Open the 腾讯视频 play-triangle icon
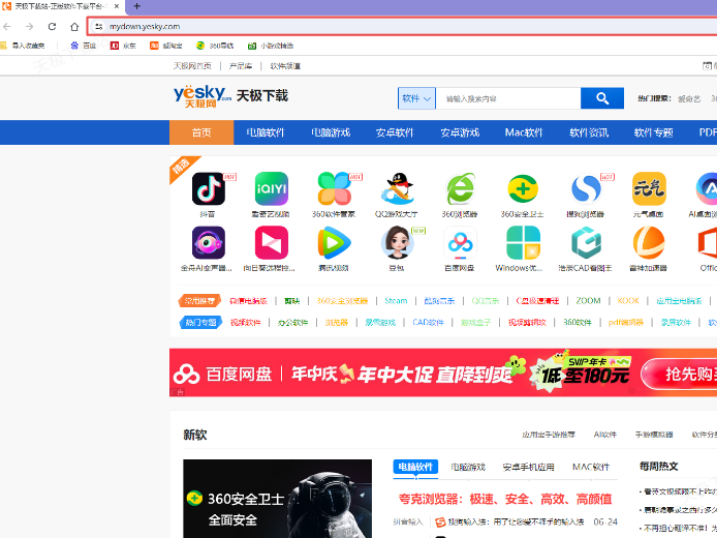The height and width of the screenshot is (538, 717). (x=334, y=243)
